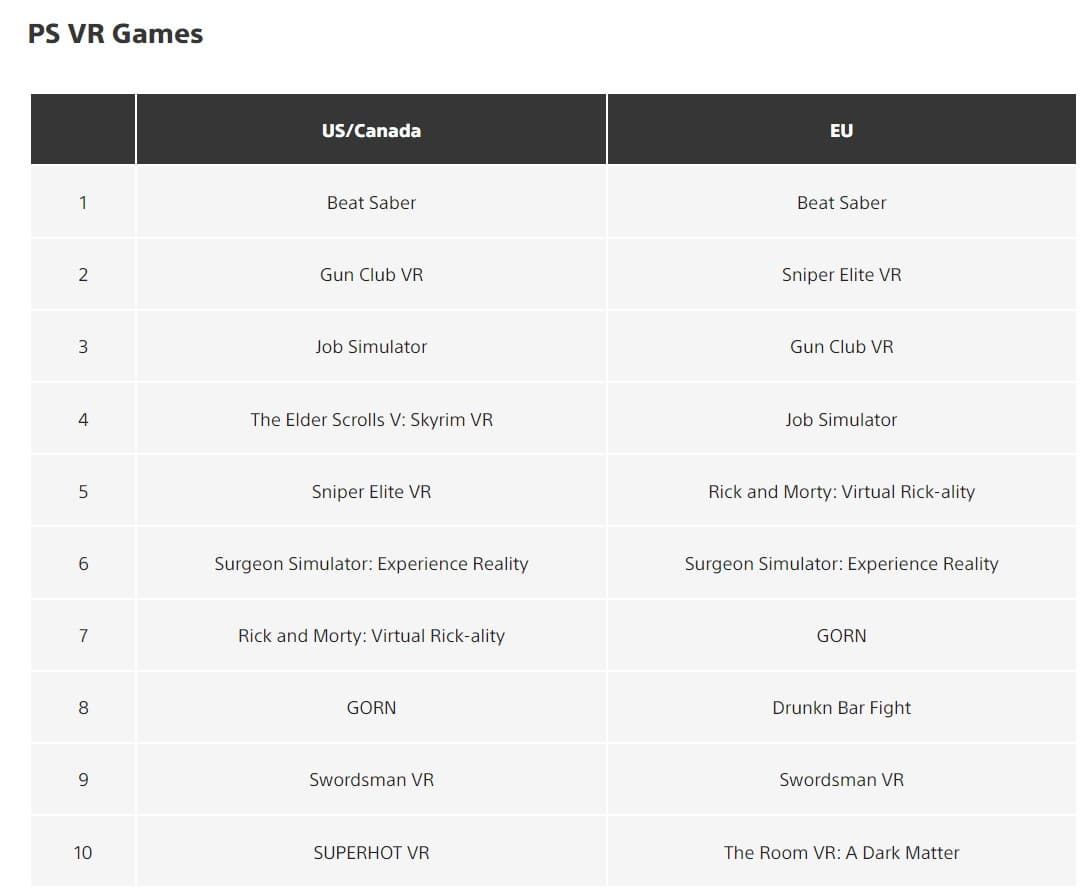Select the US/Canada column header
This screenshot has height=896, width=1092.
point(371,131)
